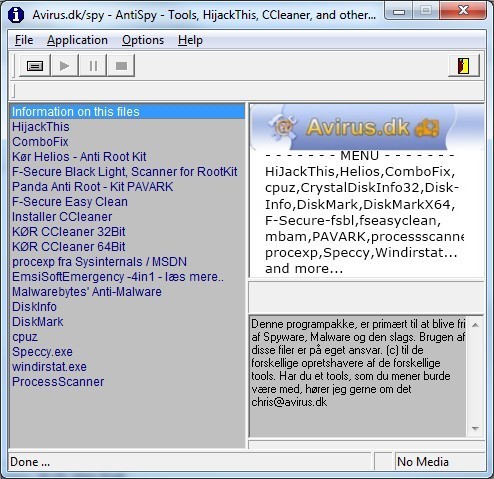
Task: Click the Pause toolbar button
Action: 93,66
